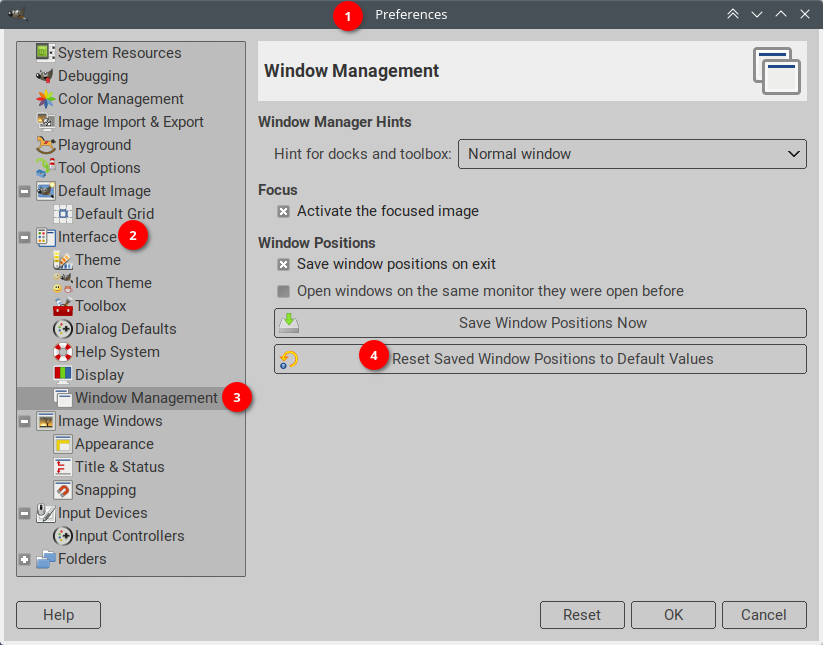Click the red Toolbox icon
The height and width of the screenshot is (645, 823).
(x=62, y=306)
